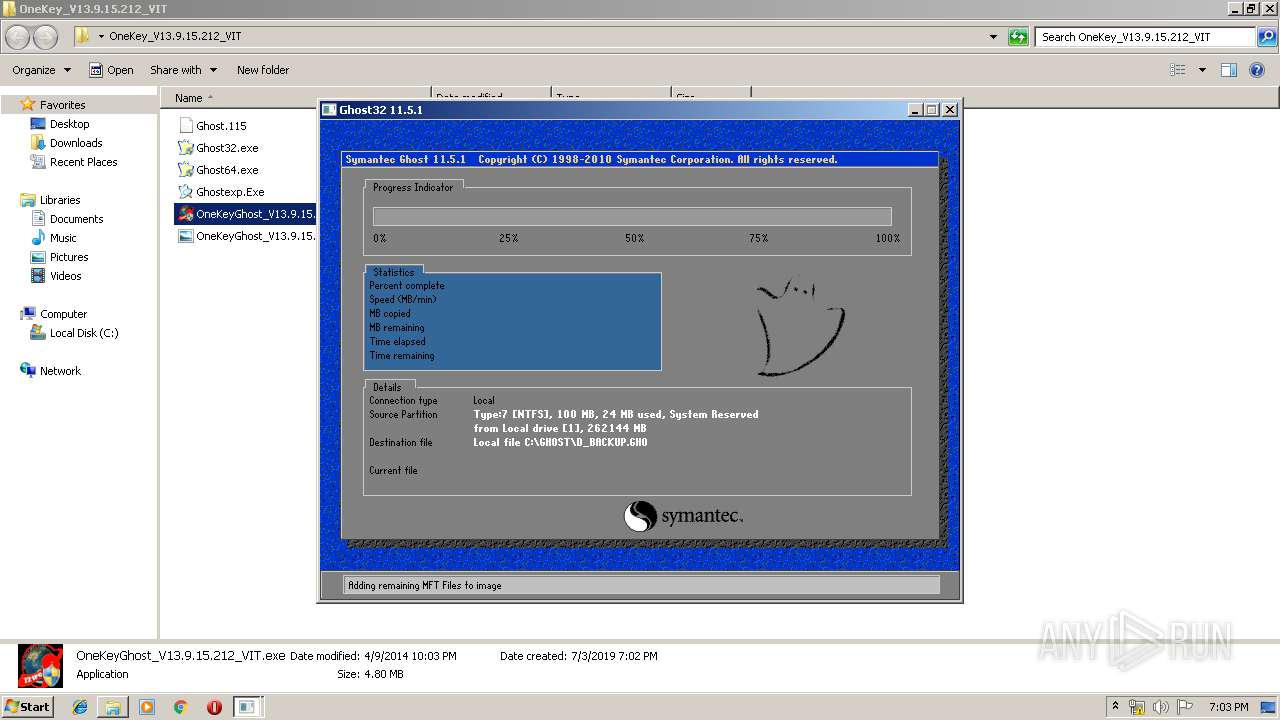Open the Organize menu

41,70
